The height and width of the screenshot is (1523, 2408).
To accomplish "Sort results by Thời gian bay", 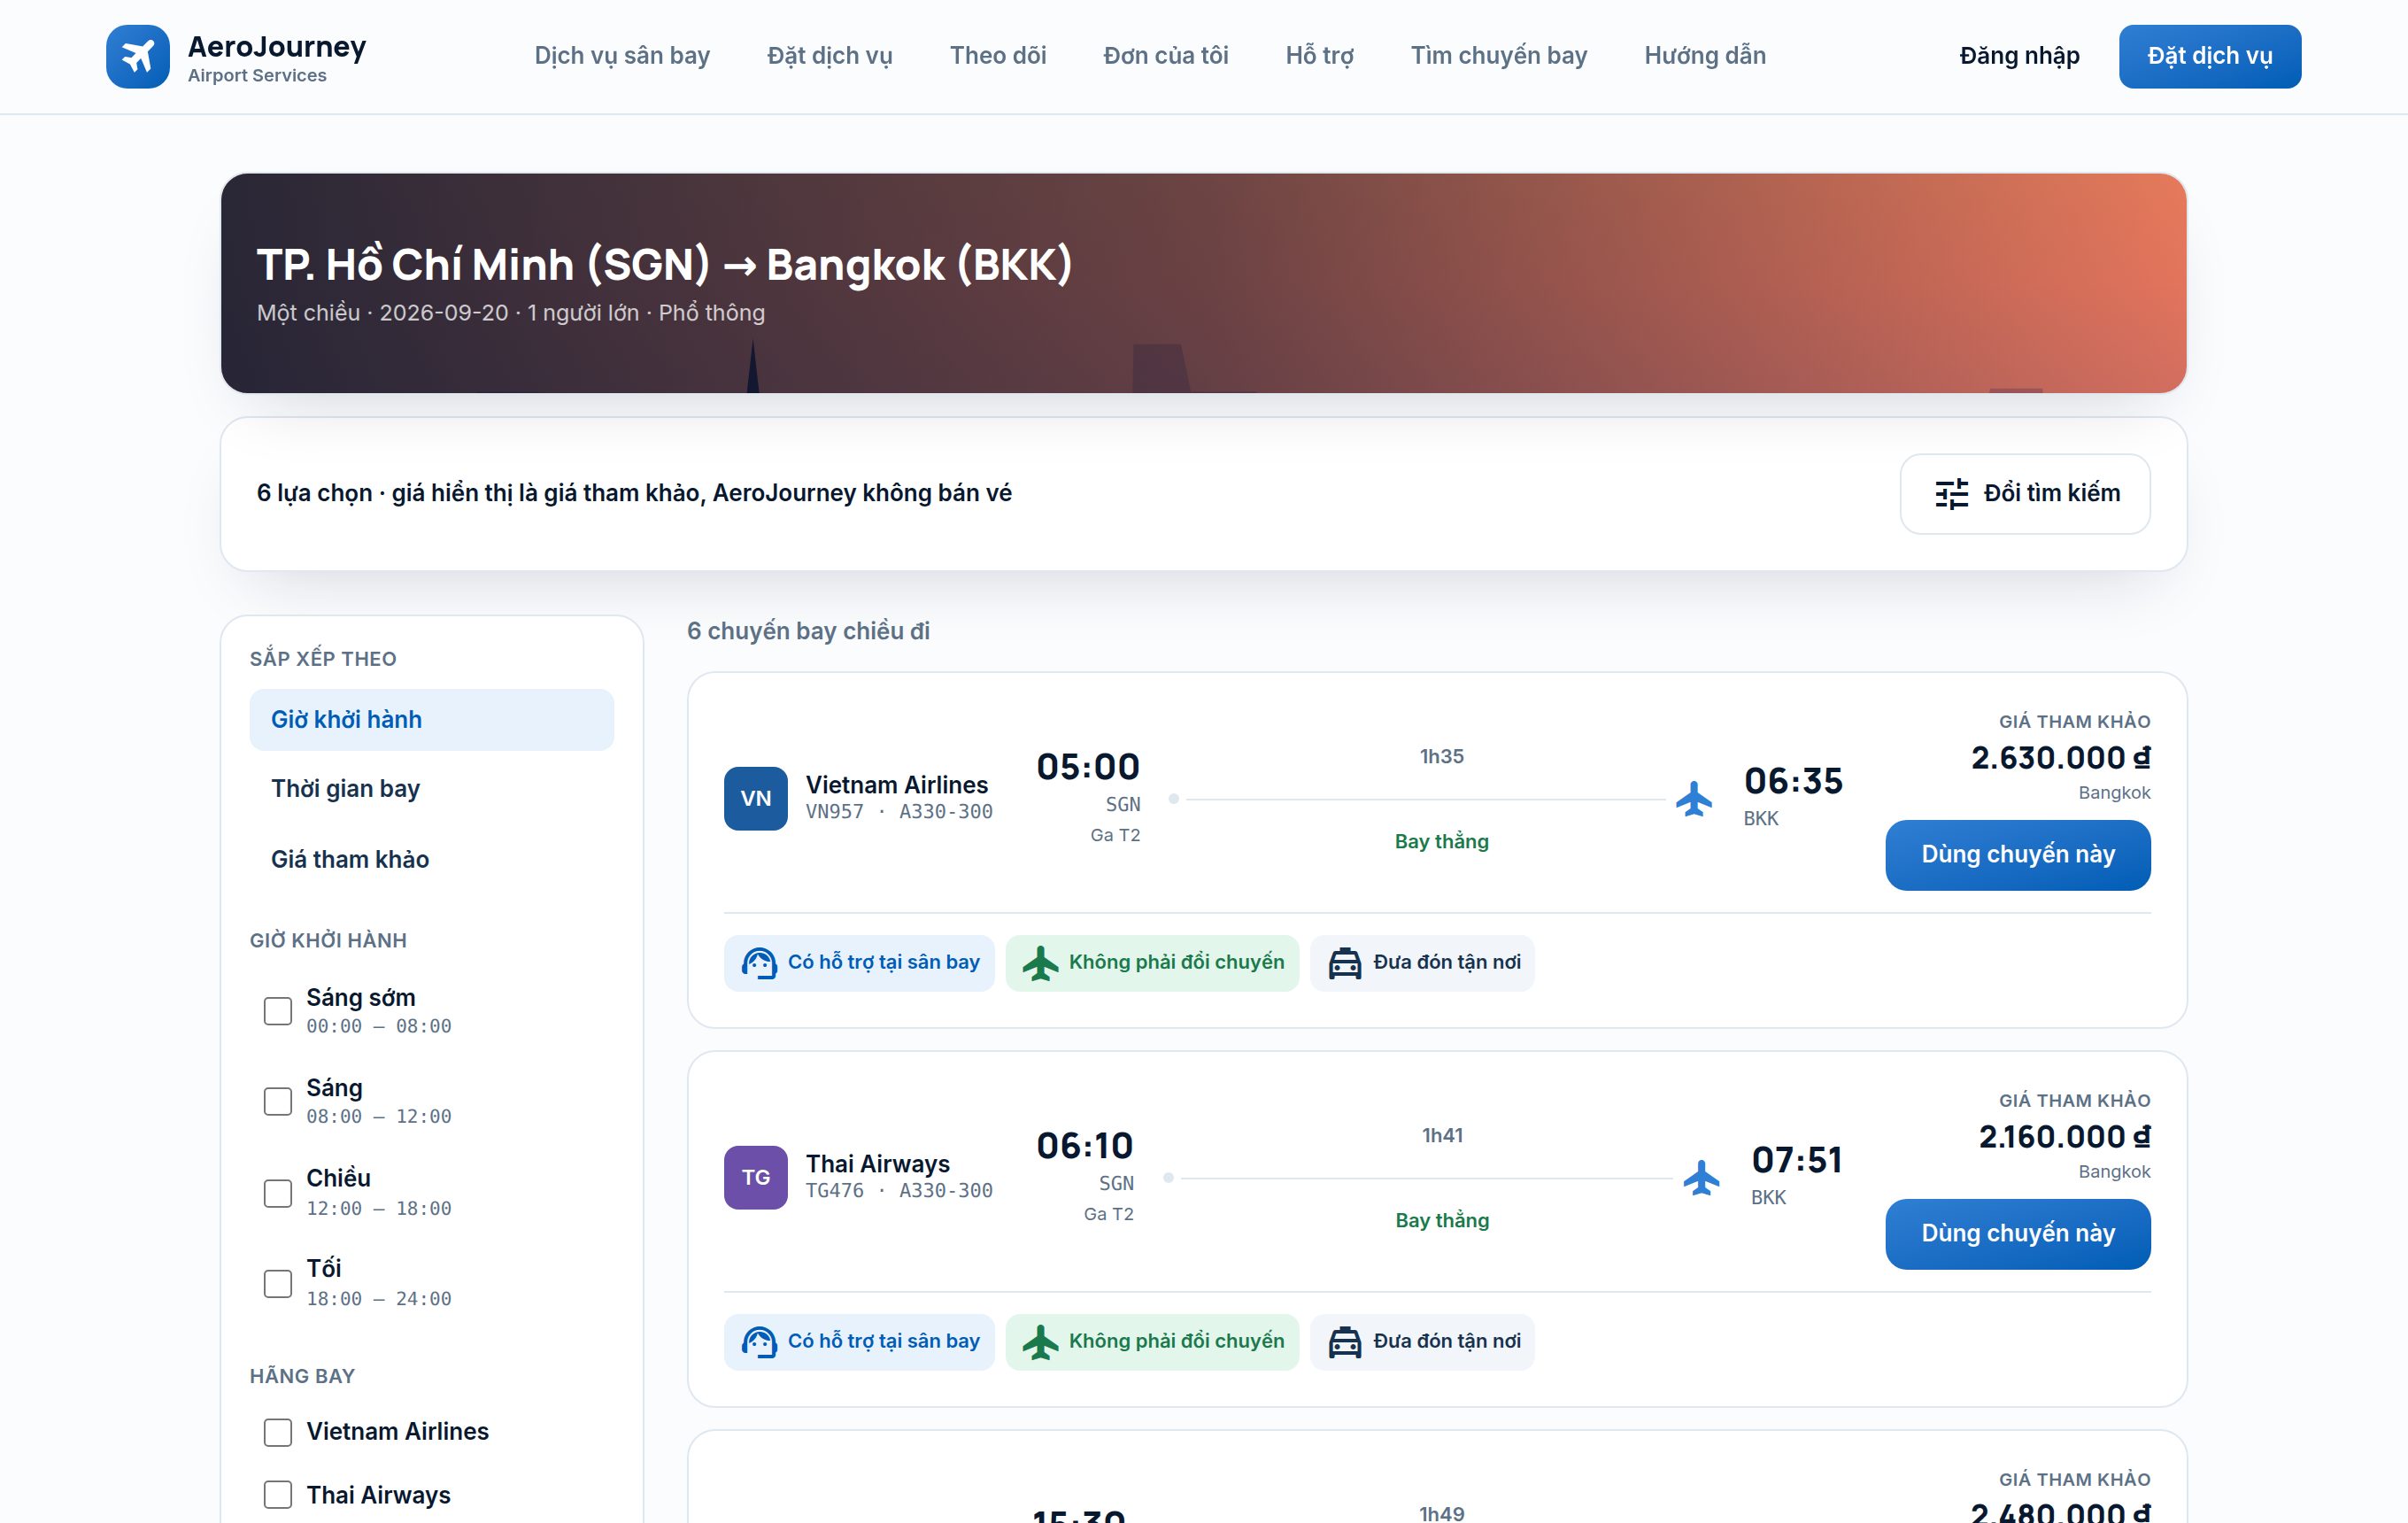I will click(432, 789).
